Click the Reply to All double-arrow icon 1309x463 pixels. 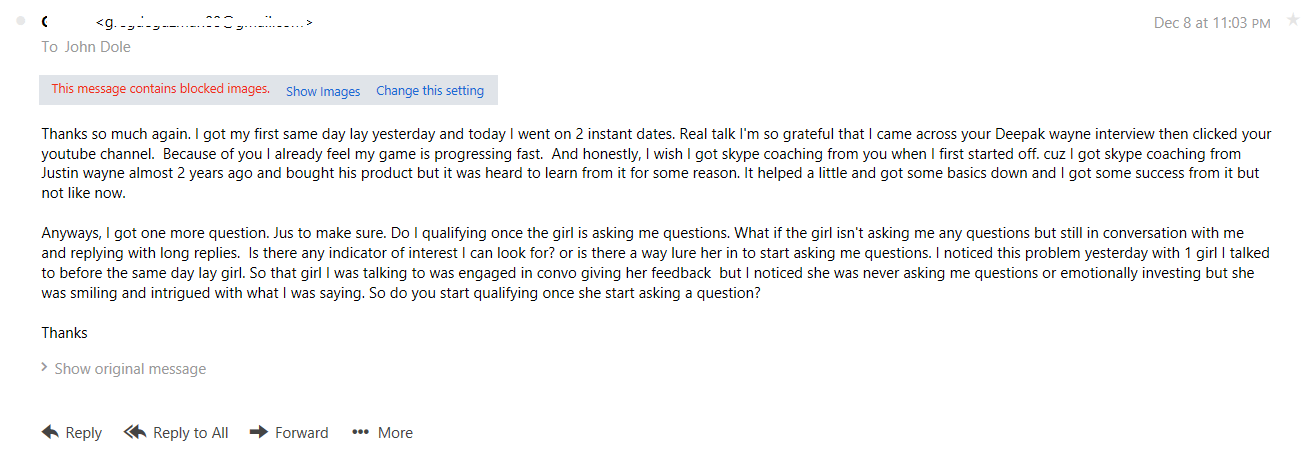point(135,432)
